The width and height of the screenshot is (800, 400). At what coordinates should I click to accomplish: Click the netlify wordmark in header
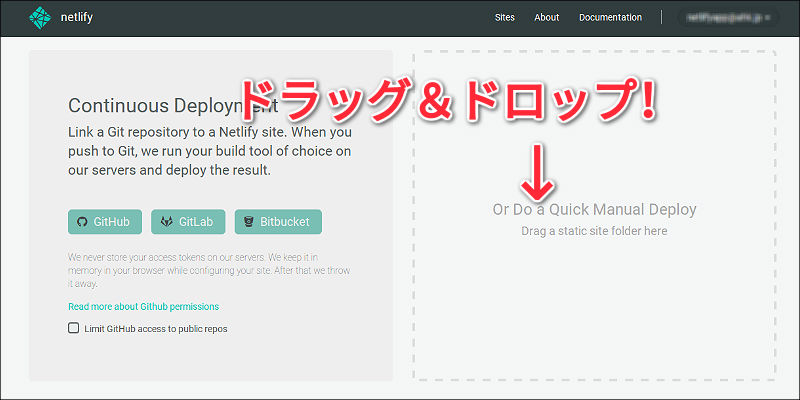tap(77, 18)
